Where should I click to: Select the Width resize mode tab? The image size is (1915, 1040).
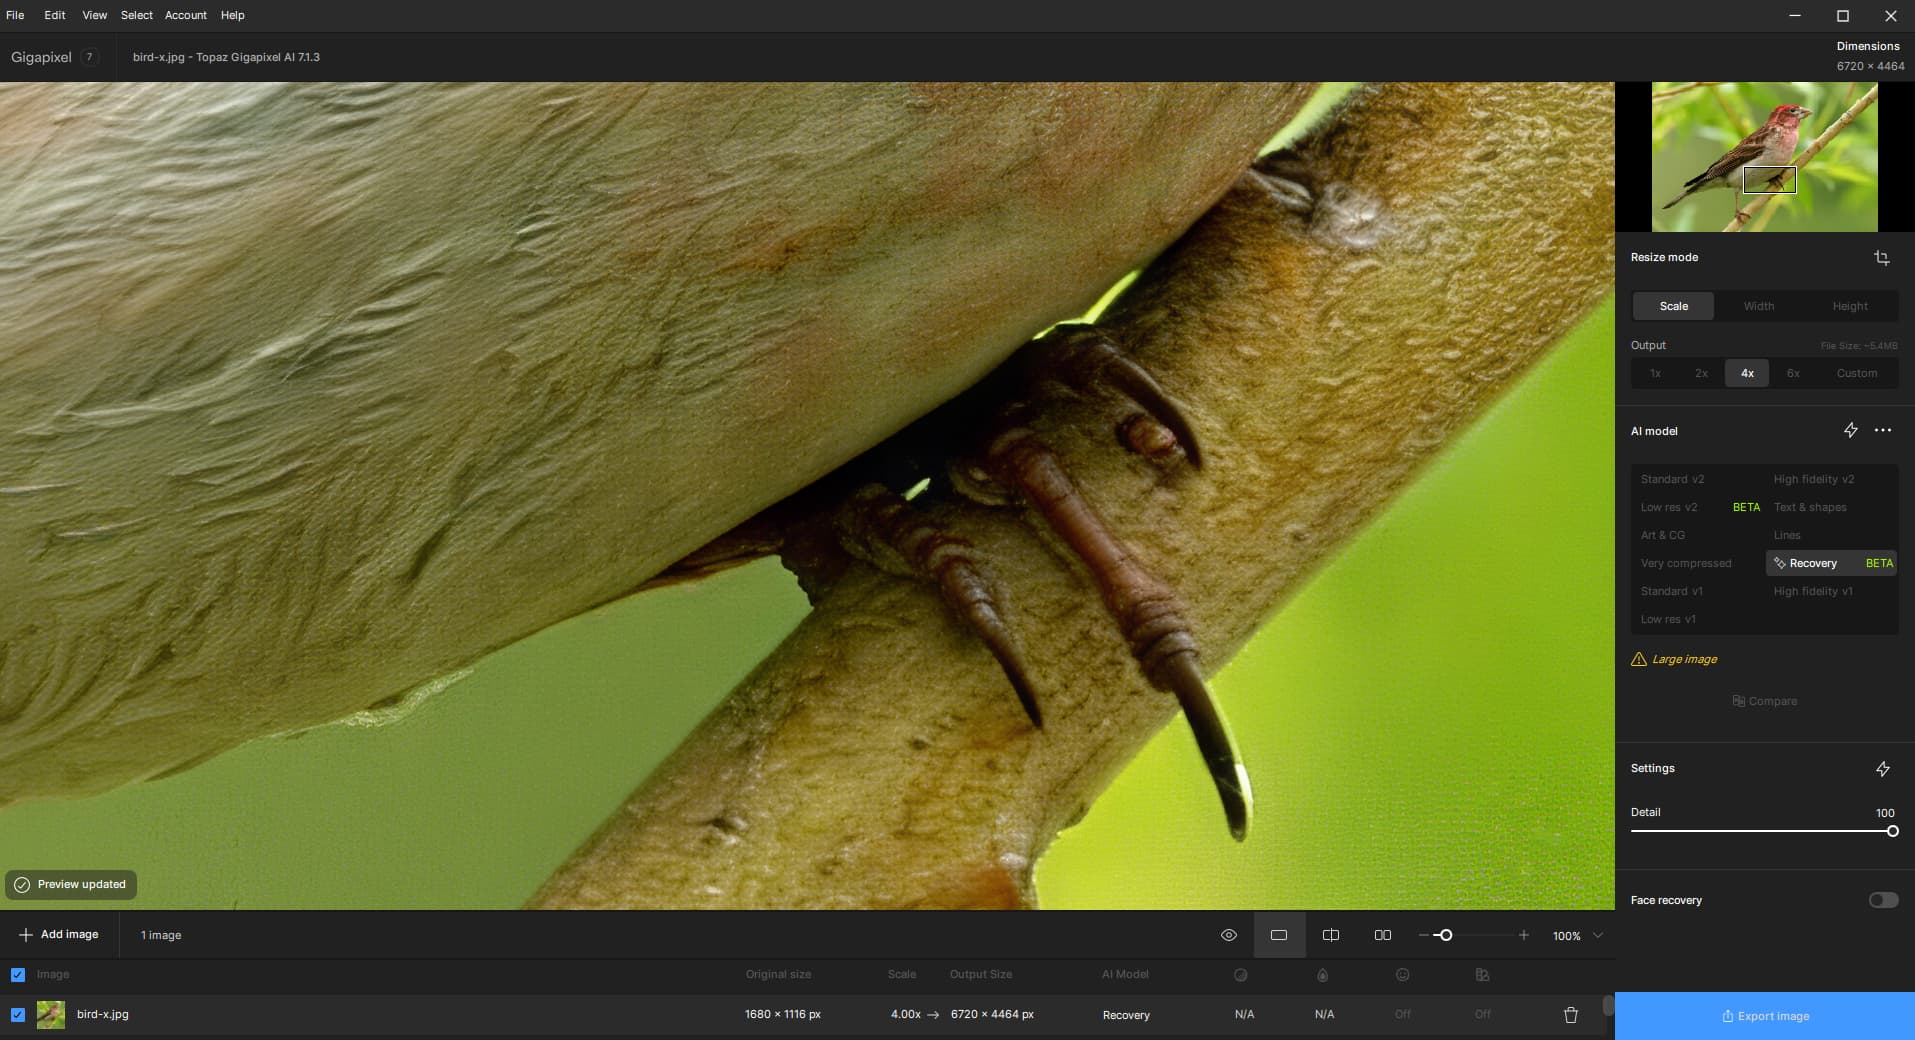(x=1758, y=306)
